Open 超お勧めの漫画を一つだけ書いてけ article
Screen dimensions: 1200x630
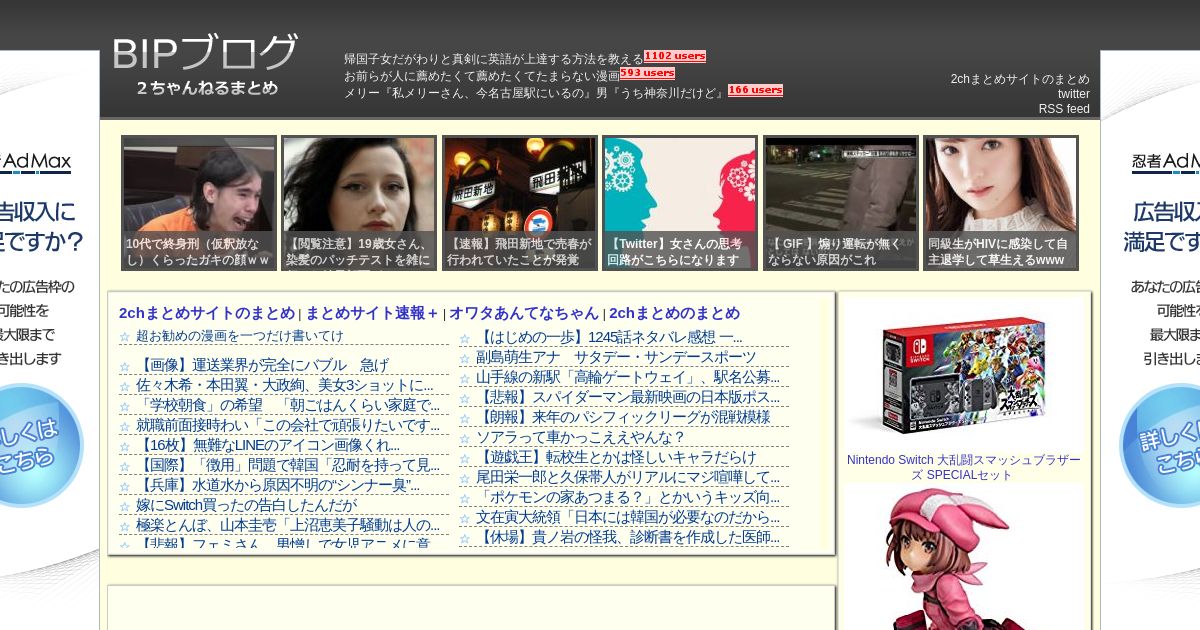pyautogui.click(x=240, y=336)
